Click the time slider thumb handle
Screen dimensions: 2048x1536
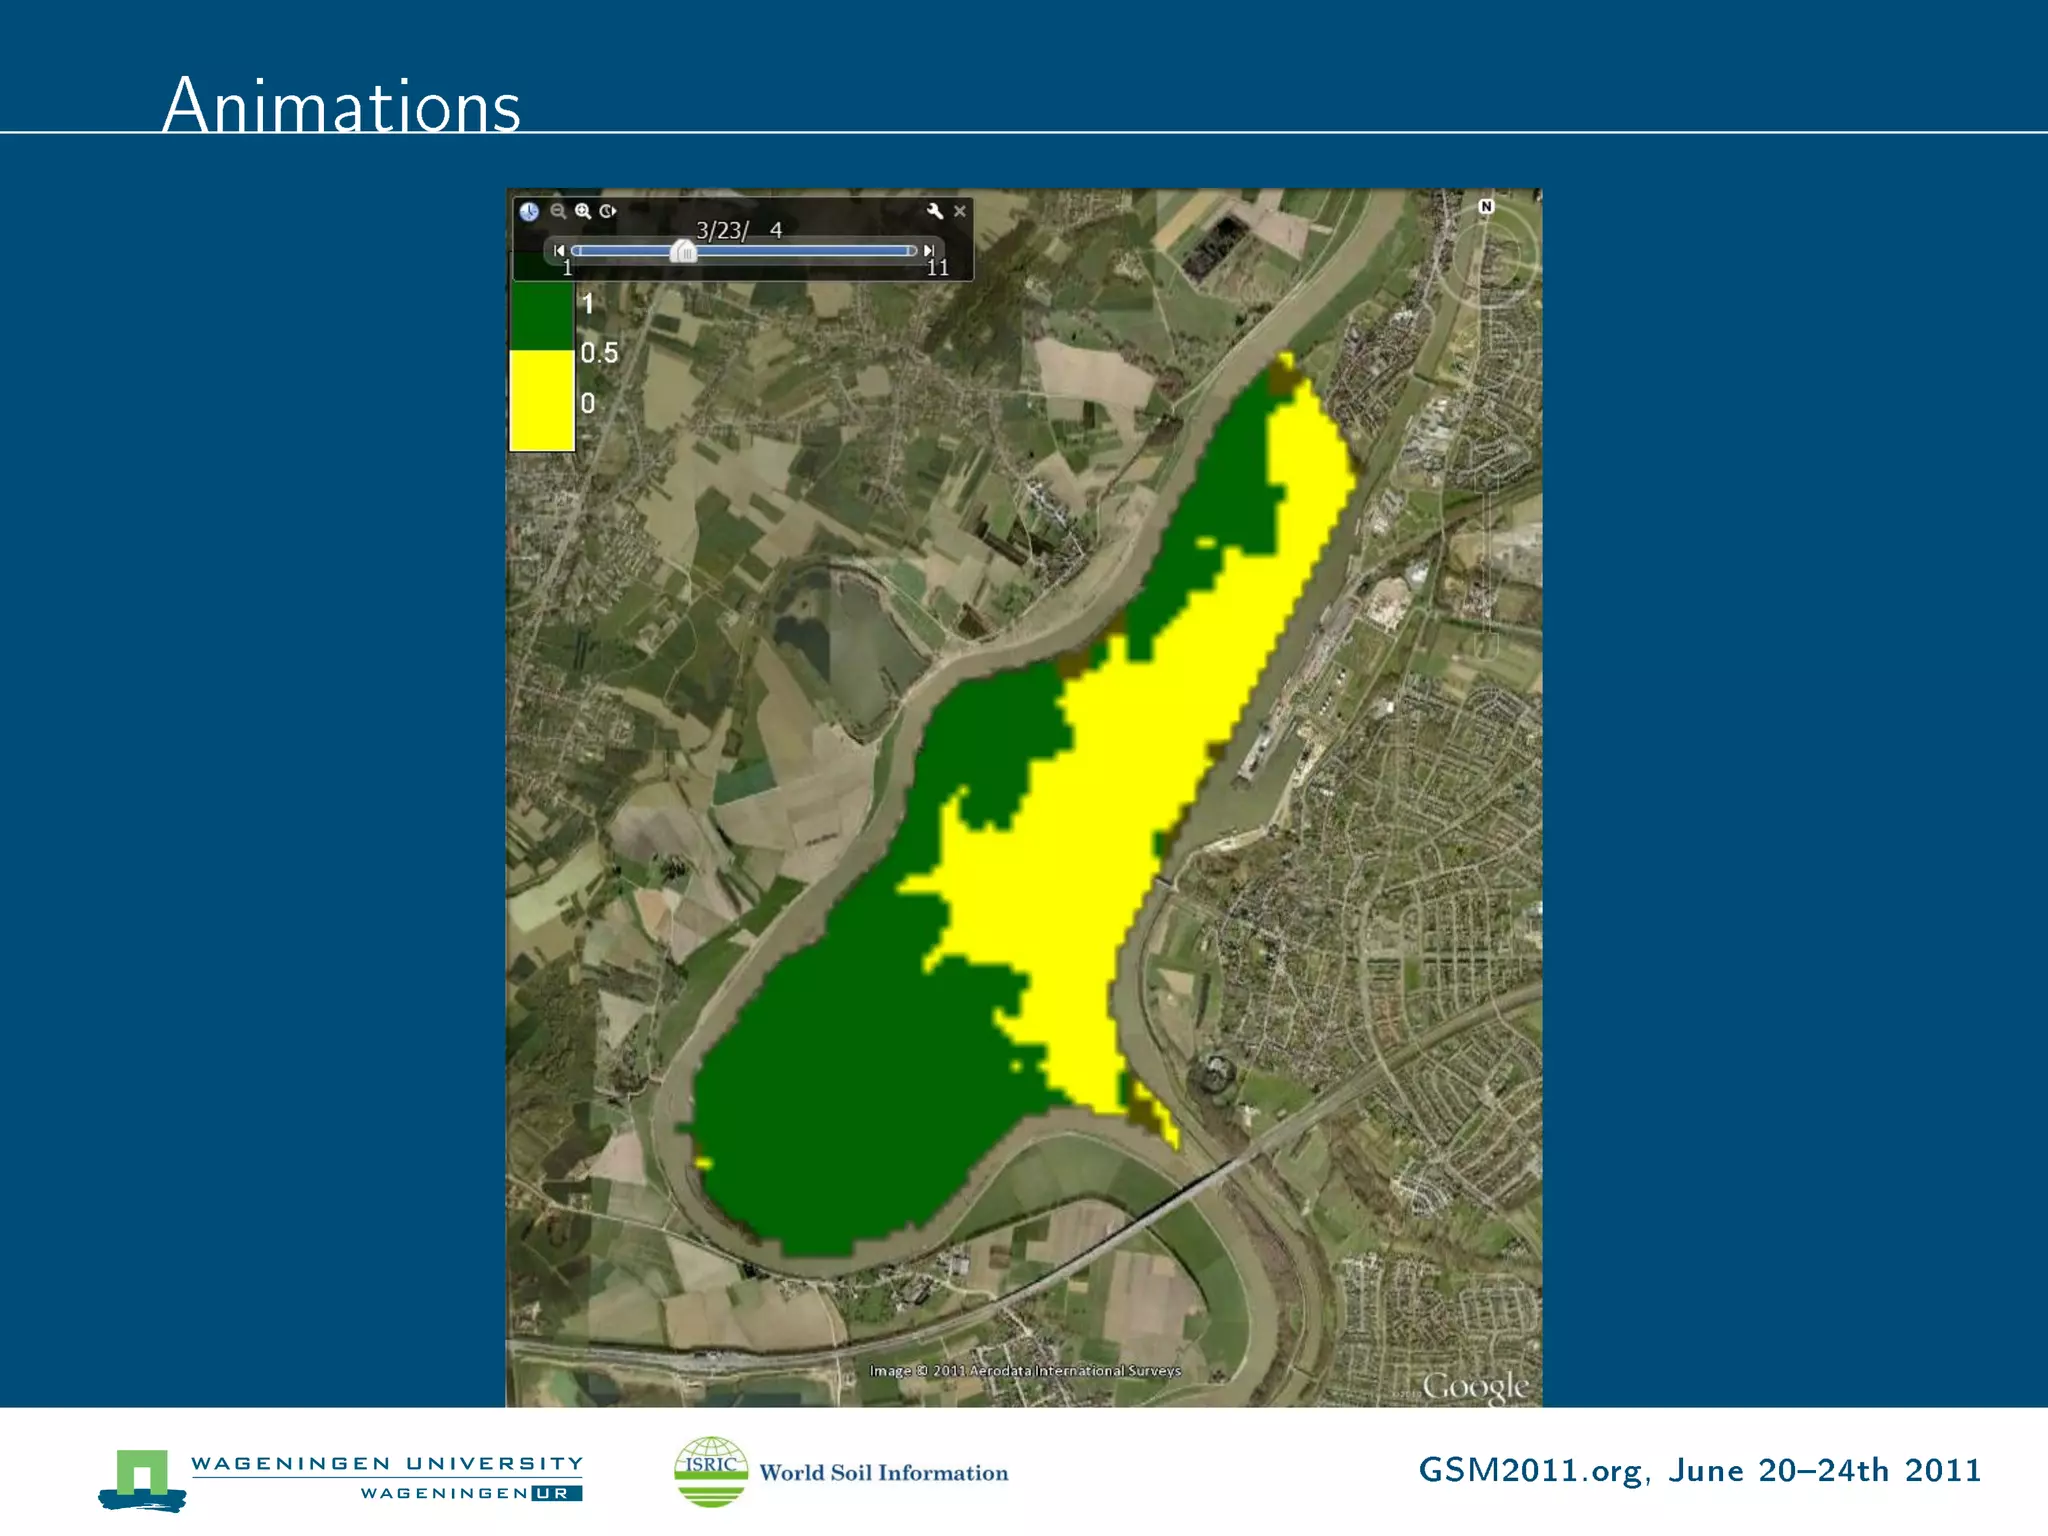coord(684,251)
